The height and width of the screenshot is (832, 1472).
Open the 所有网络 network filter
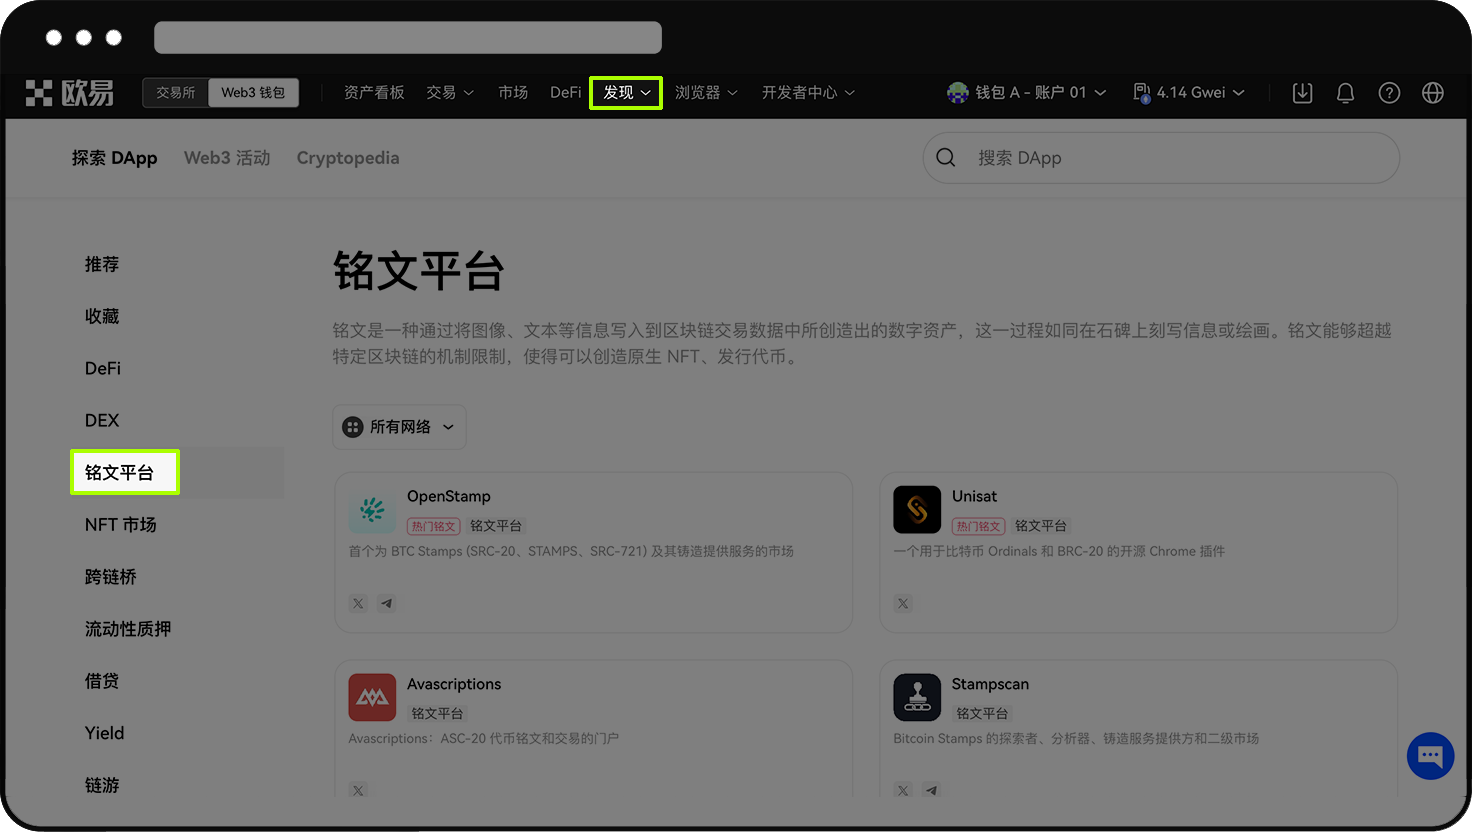pyautogui.click(x=399, y=427)
